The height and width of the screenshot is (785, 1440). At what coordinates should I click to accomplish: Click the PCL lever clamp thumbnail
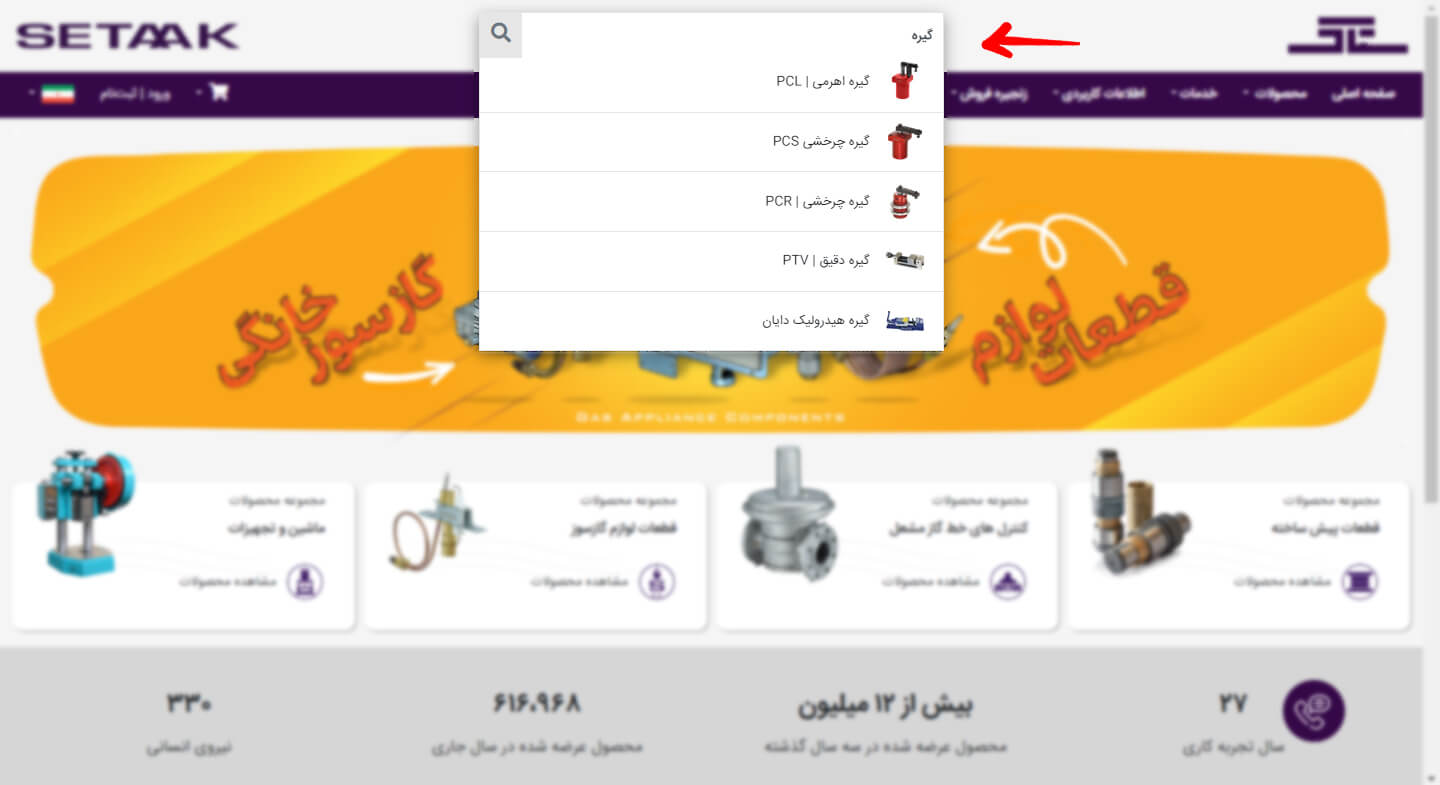click(x=904, y=81)
